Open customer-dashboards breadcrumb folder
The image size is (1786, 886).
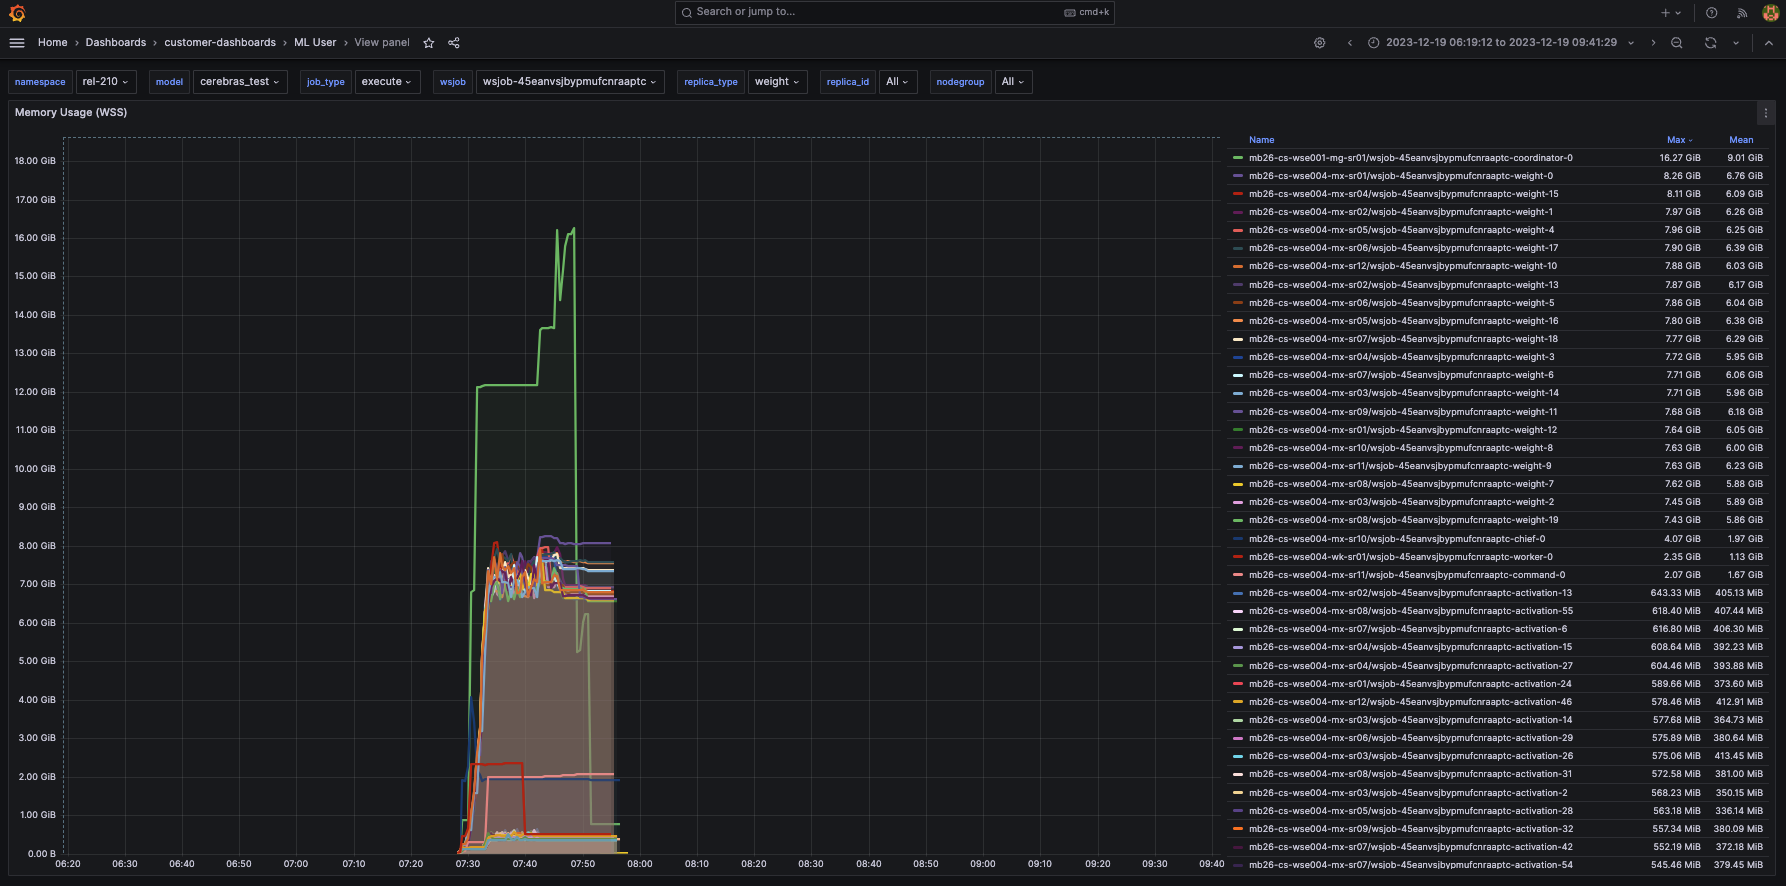(x=220, y=43)
